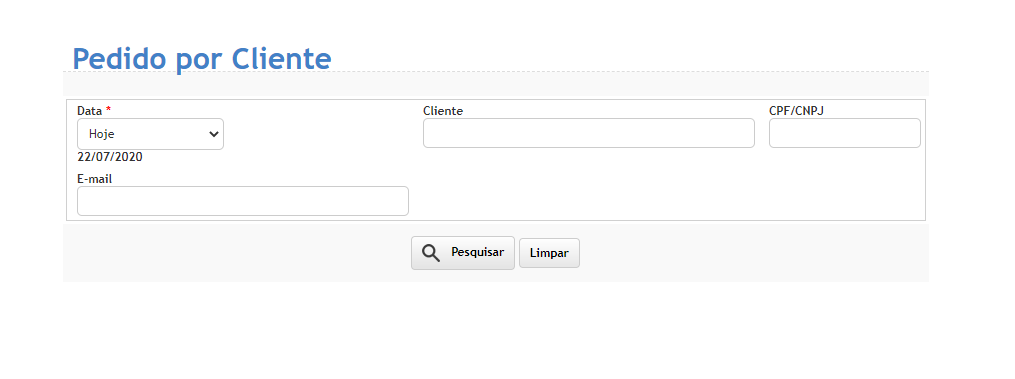Click the Data field label
The image size is (1015, 379).
point(90,111)
